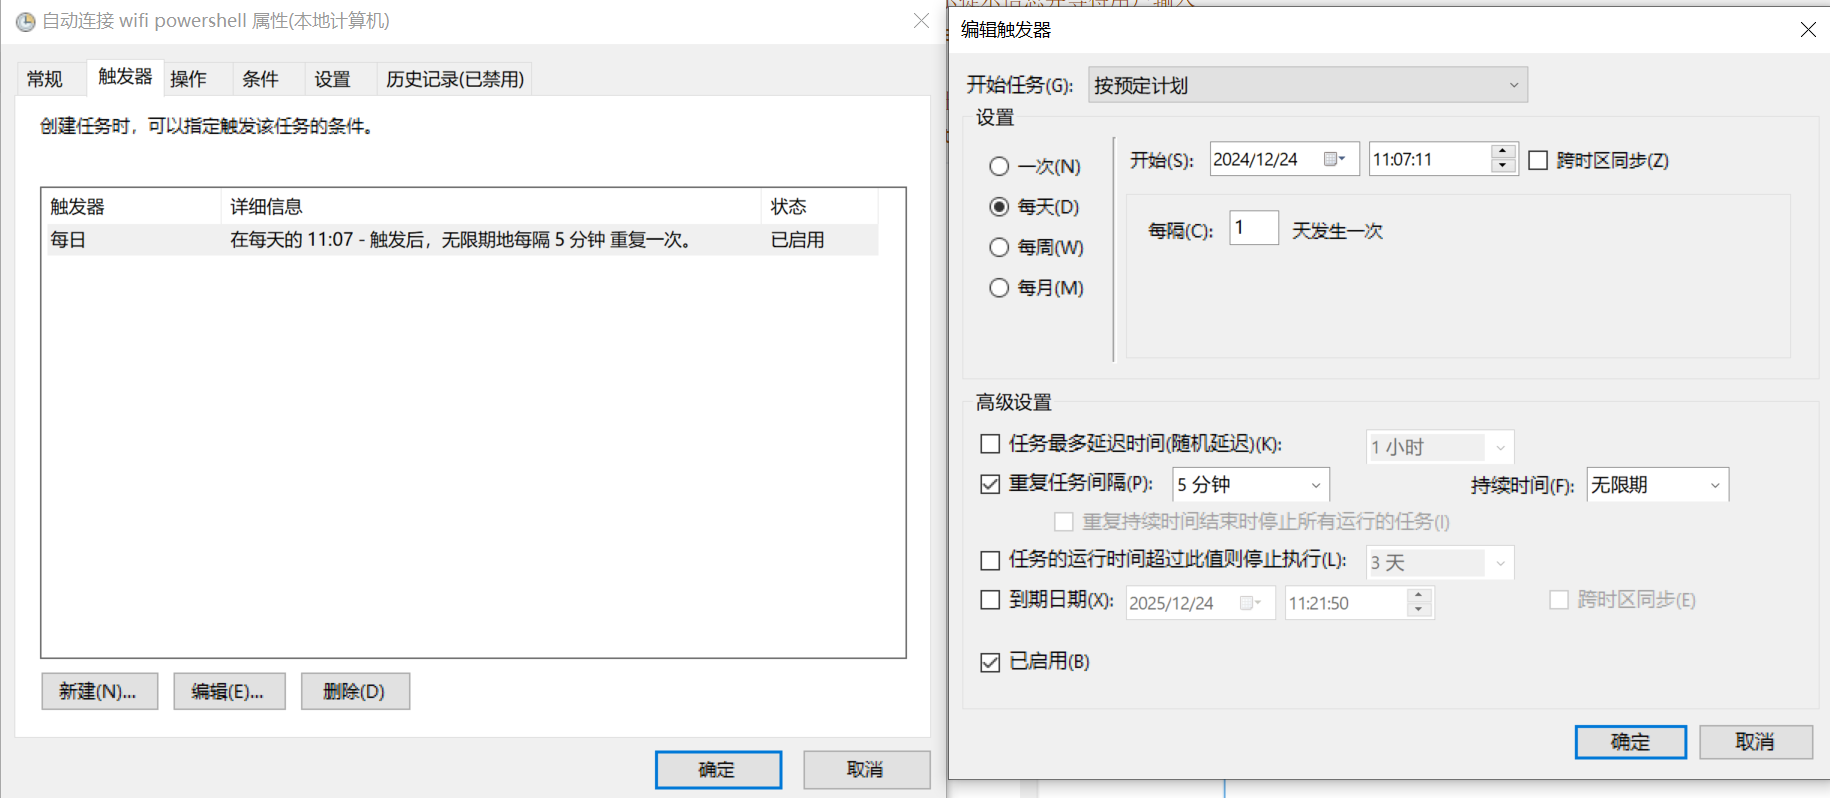Click the 已启用 status cell
Image resolution: width=1830 pixels, height=798 pixels.
point(797,240)
